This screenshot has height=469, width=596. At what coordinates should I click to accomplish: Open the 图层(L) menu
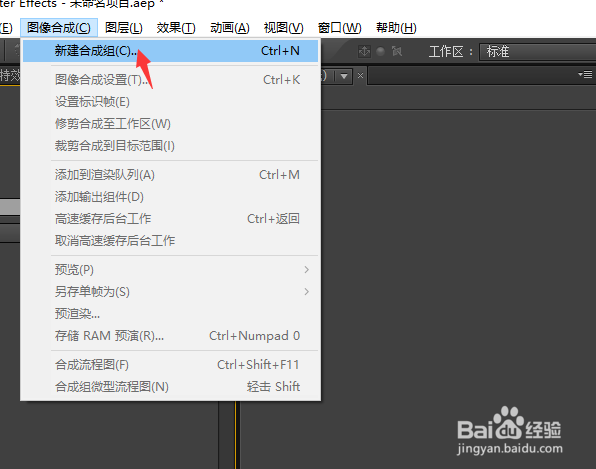pyautogui.click(x=124, y=28)
